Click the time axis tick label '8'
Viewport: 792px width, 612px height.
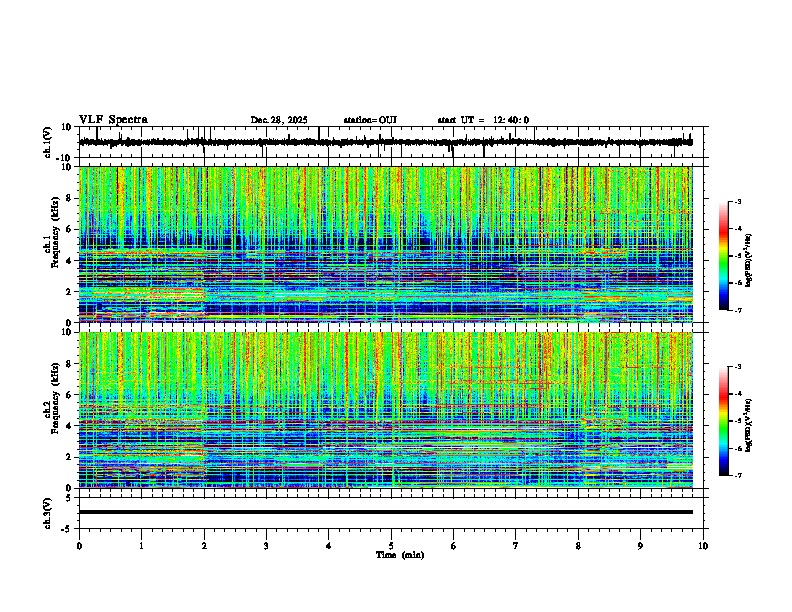coord(578,546)
